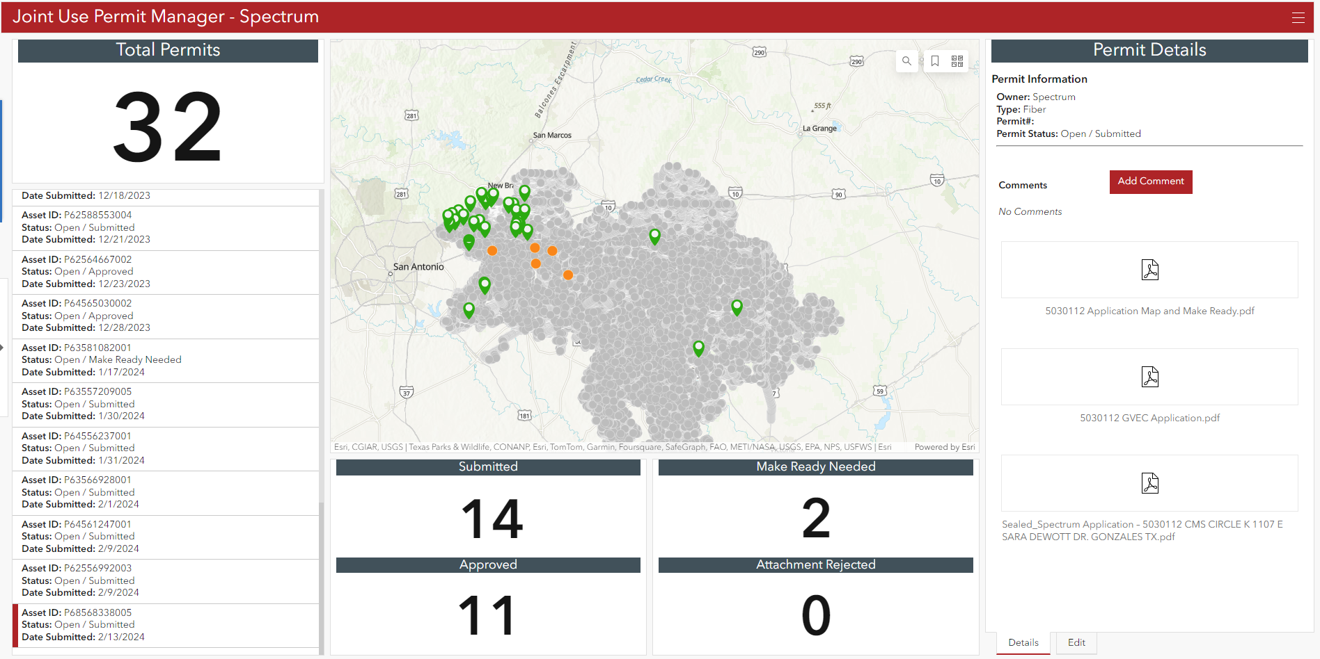1320x659 pixels.
Task: Switch to the Edit tab
Action: [1076, 643]
